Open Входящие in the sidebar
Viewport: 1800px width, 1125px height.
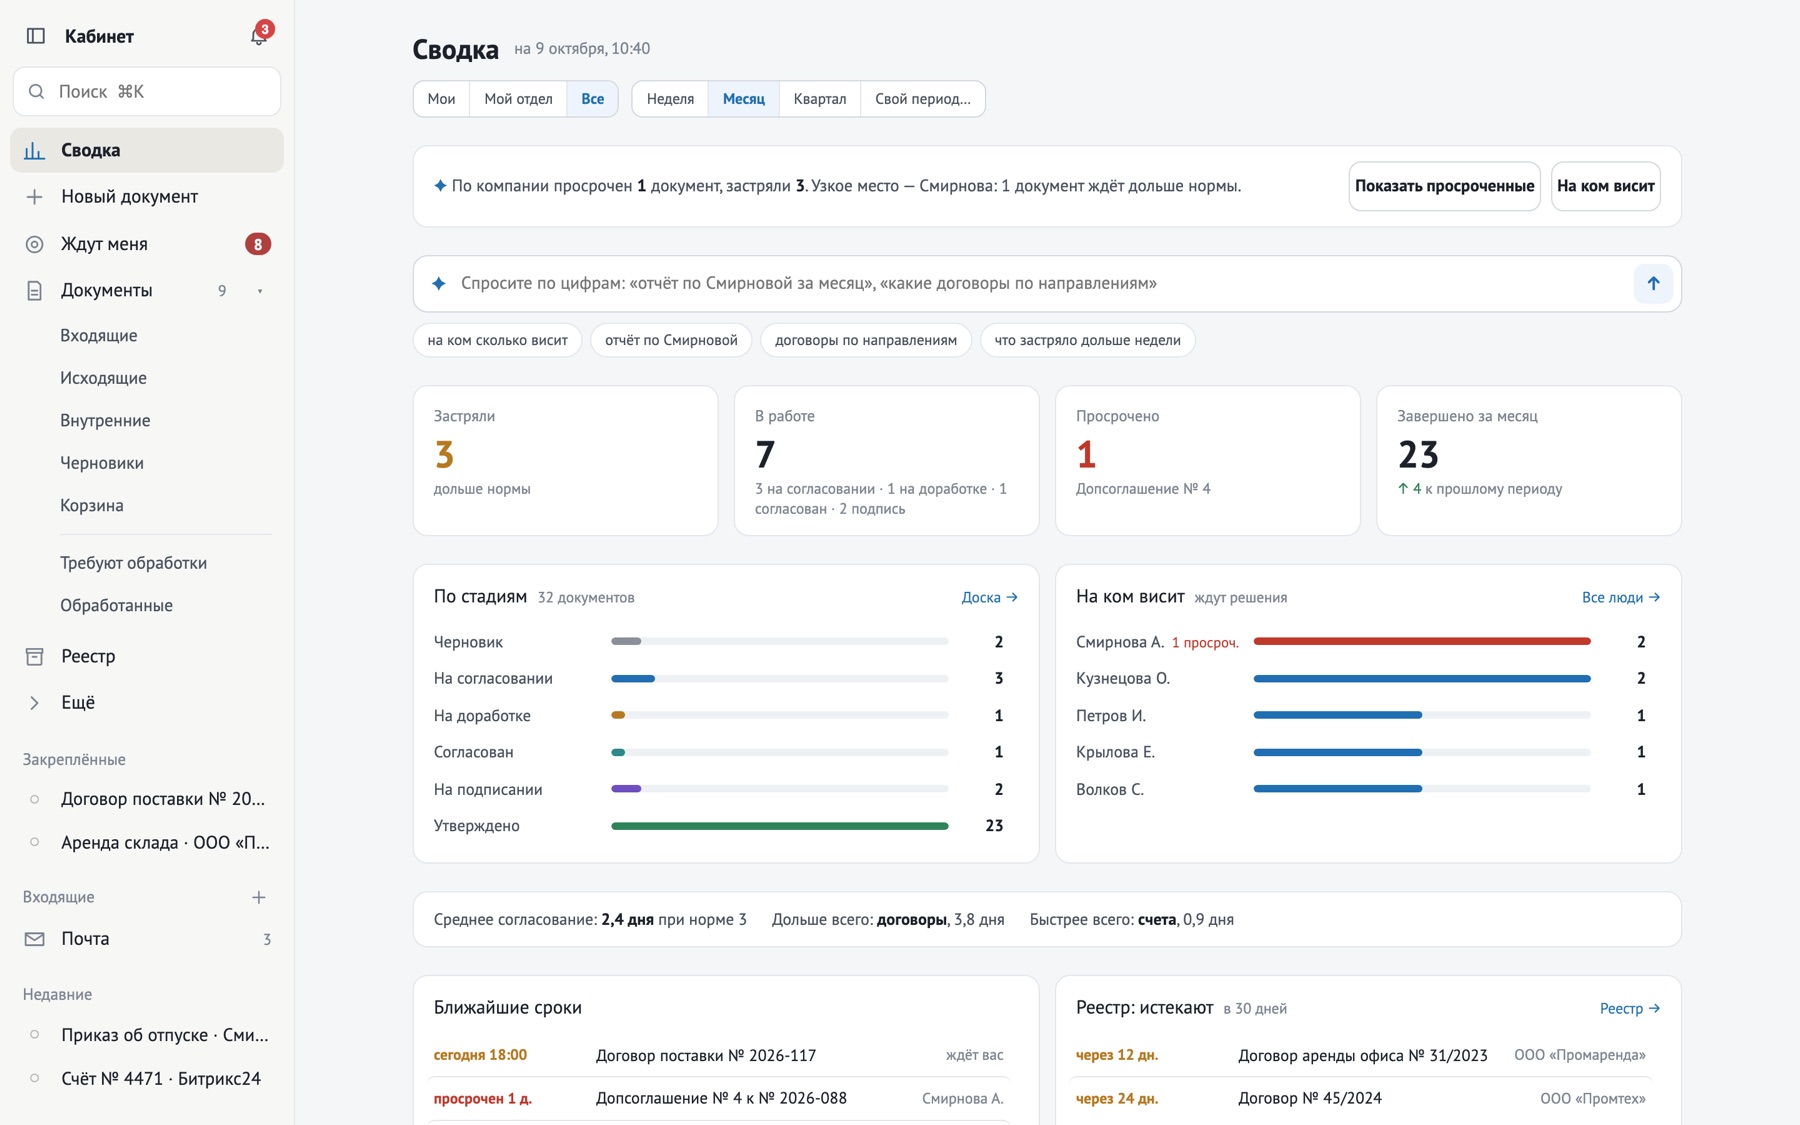point(99,336)
